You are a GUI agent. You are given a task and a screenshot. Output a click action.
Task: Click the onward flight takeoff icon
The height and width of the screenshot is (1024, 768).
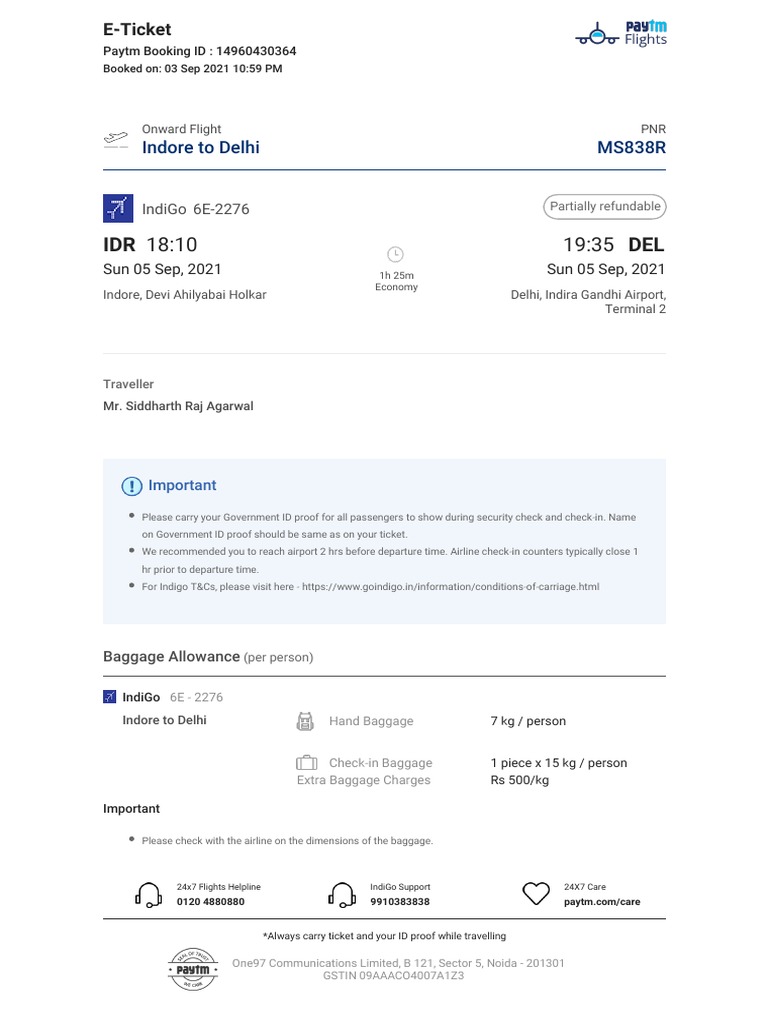coord(116,139)
